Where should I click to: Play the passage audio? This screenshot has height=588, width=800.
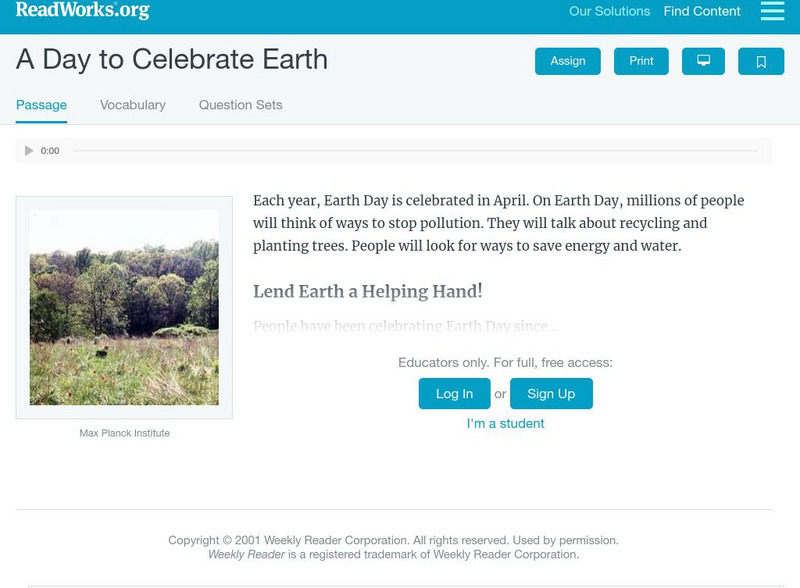point(29,151)
